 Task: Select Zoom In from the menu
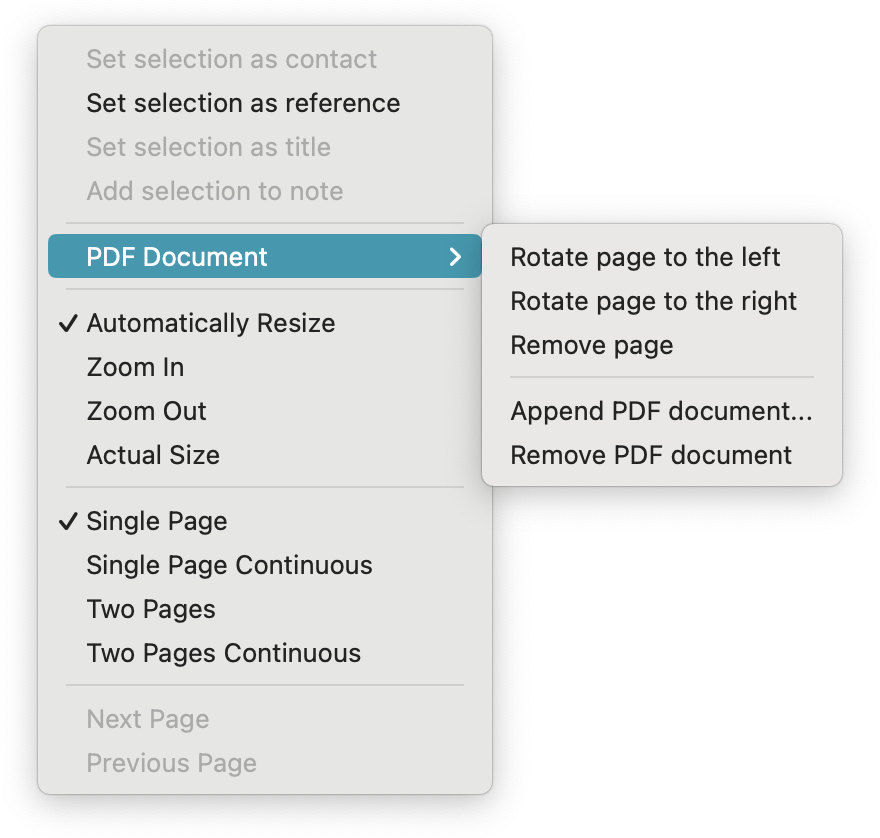[x=135, y=367]
